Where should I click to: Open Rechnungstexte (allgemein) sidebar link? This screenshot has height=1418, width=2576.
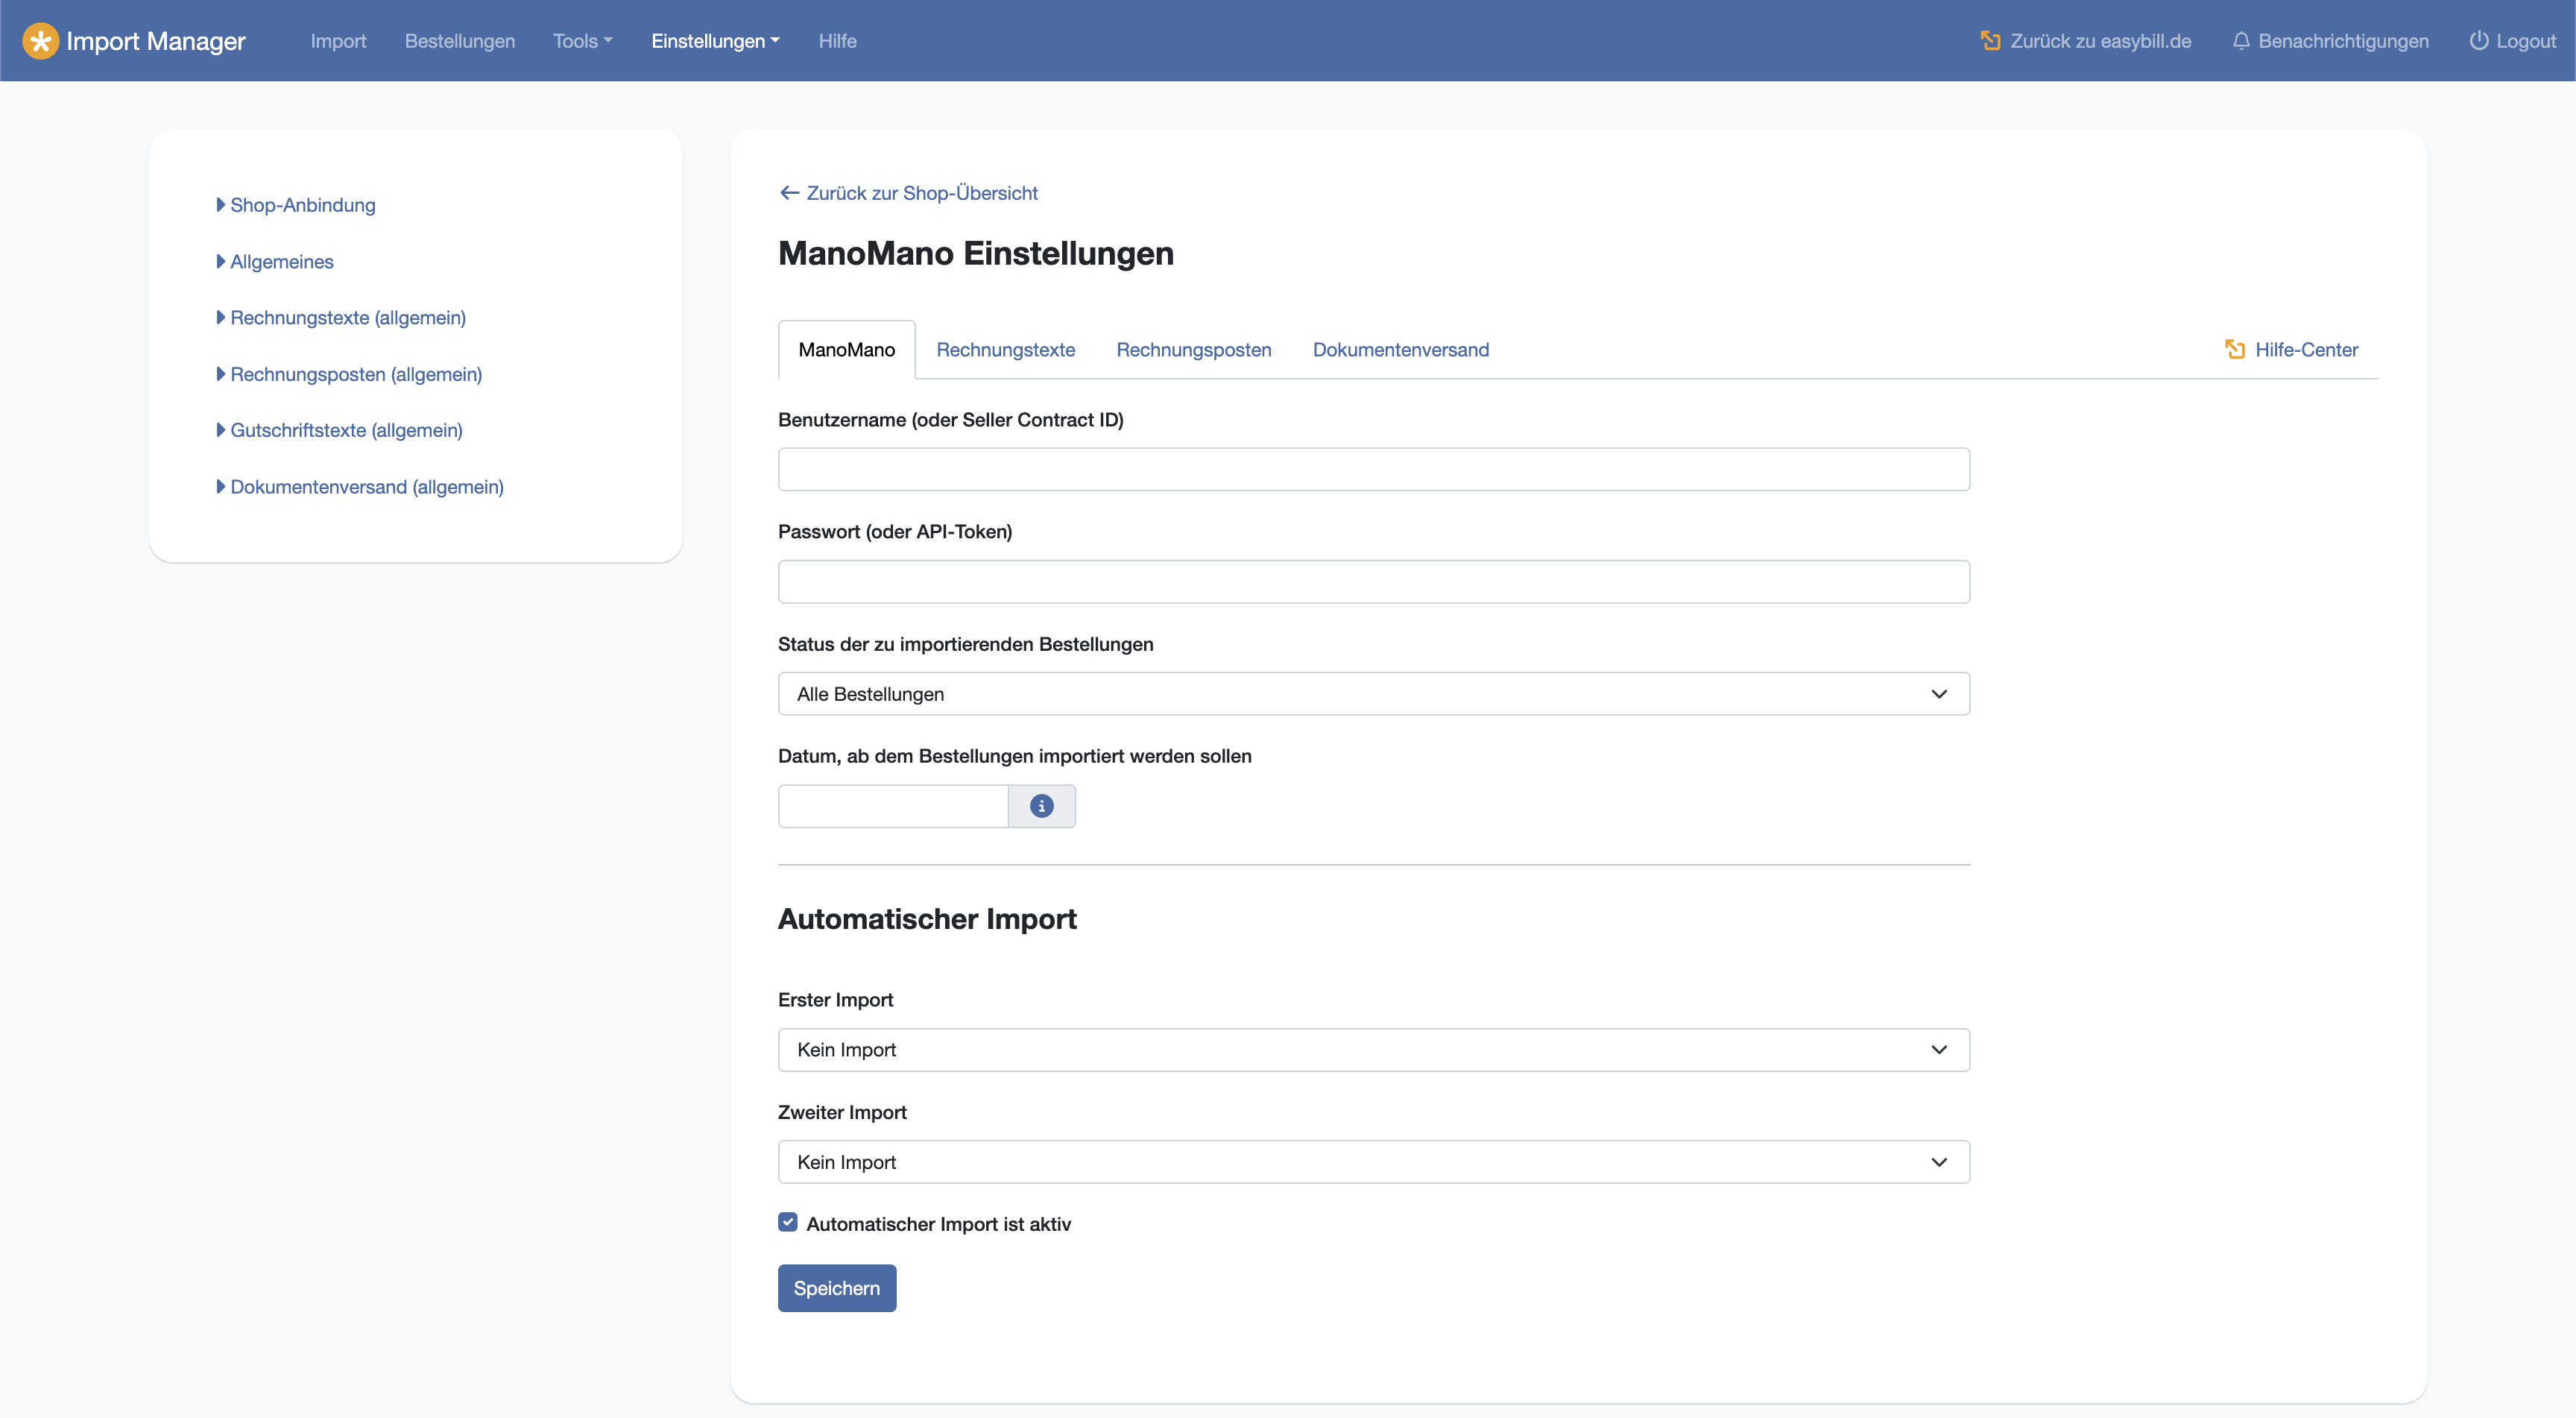[348, 318]
